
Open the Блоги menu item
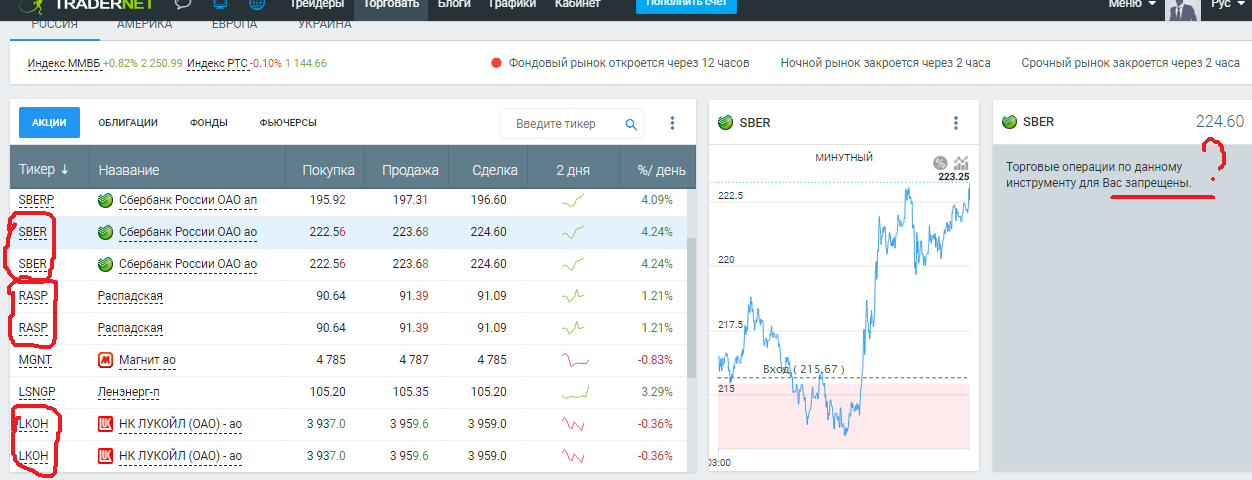454,5
